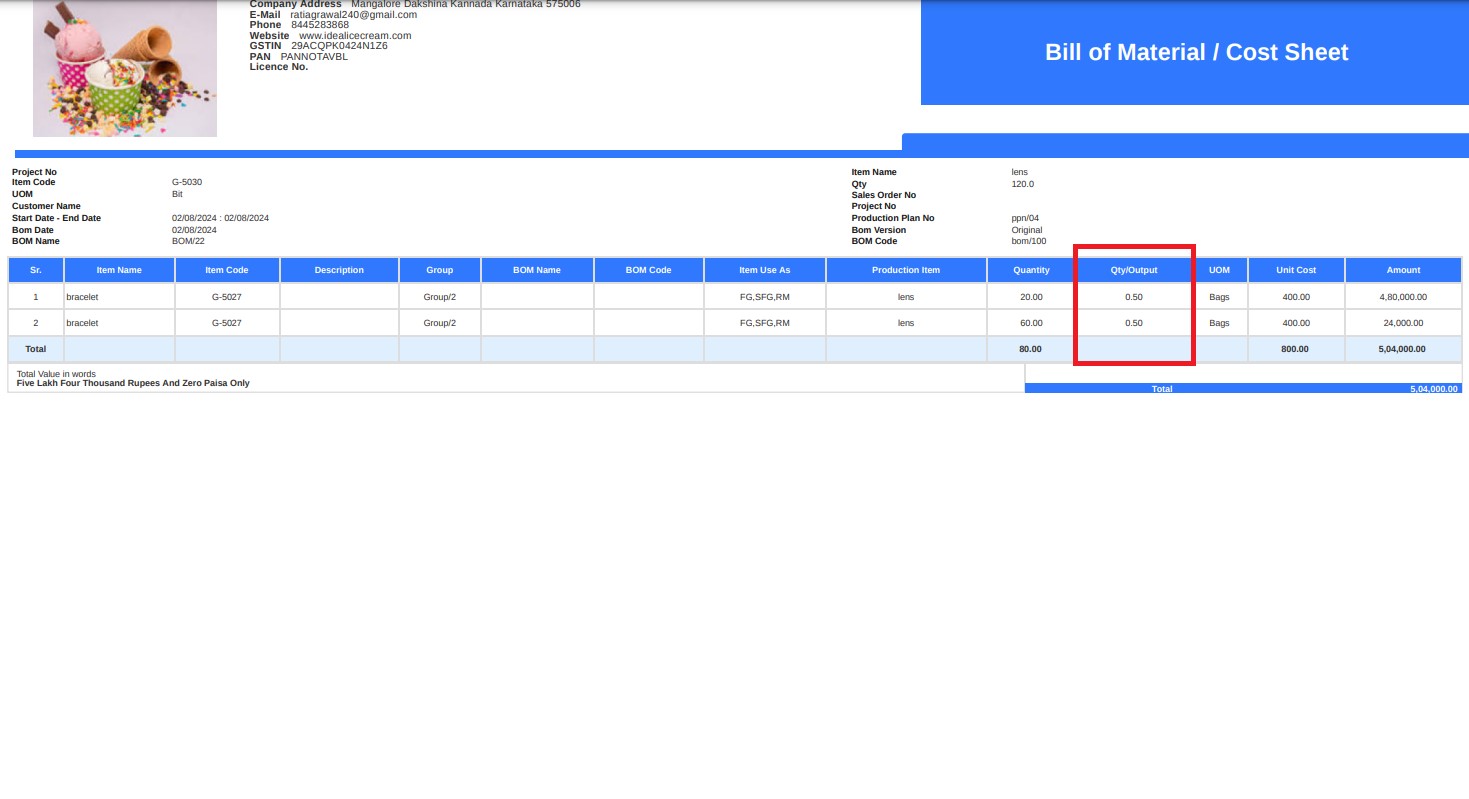This screenshot has height=799, width=1469.
Task: Select production plan value 'ppn/04'
Action: (x=1025, y=218)
